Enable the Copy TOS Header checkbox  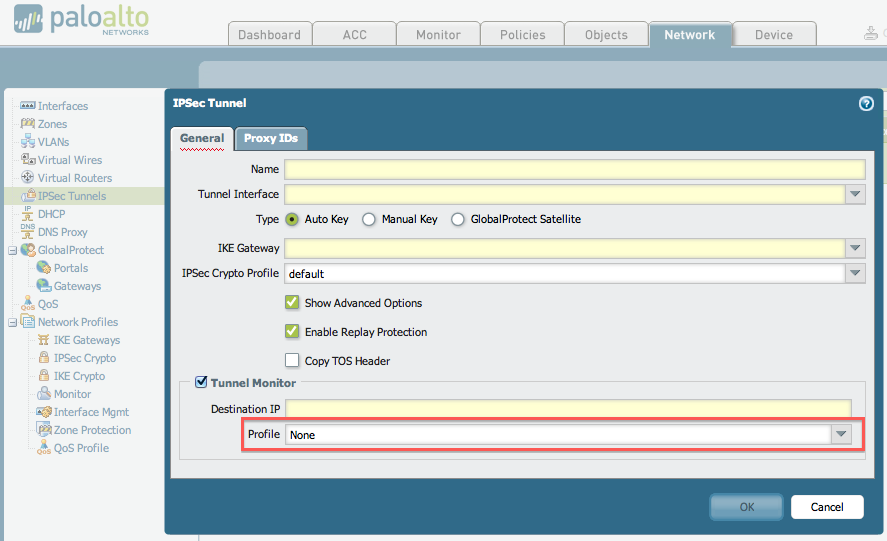(292, 361)
